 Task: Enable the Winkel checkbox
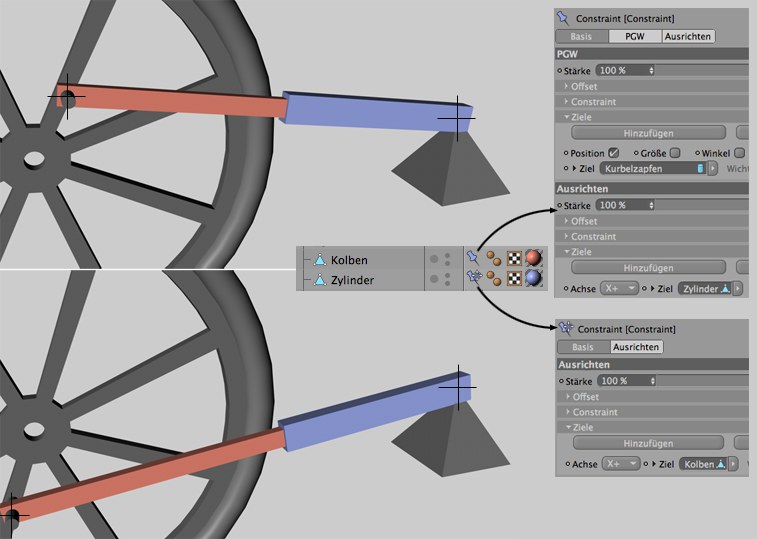click(739, 152)
